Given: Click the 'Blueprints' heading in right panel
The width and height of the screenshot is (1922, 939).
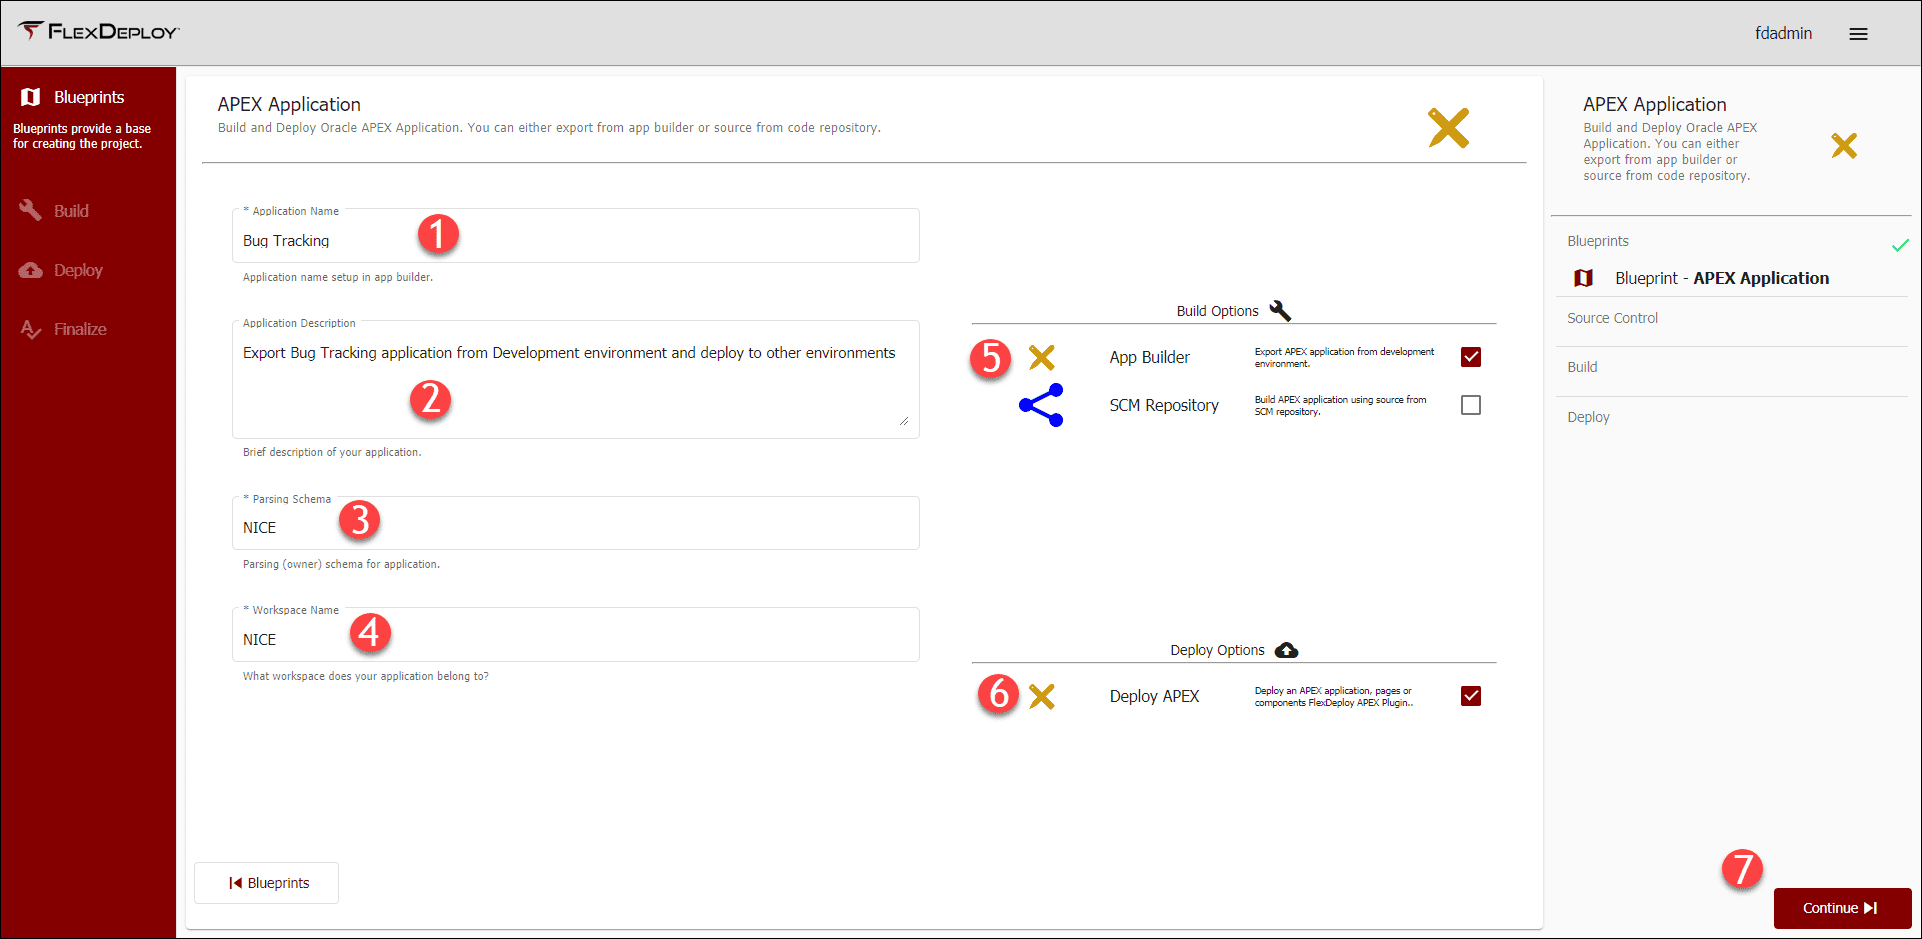Looking at the screenshot, I should [x=1598, y=241].
